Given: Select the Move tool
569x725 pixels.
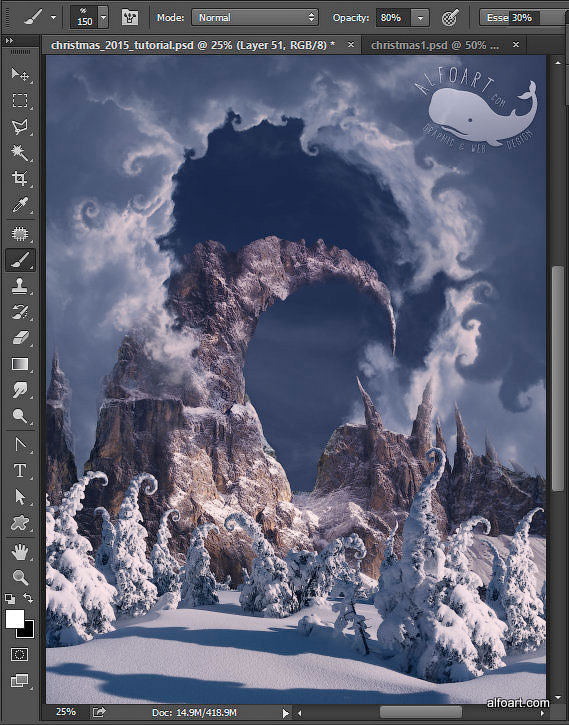Looking at the screenshot, I should point(20,74).
